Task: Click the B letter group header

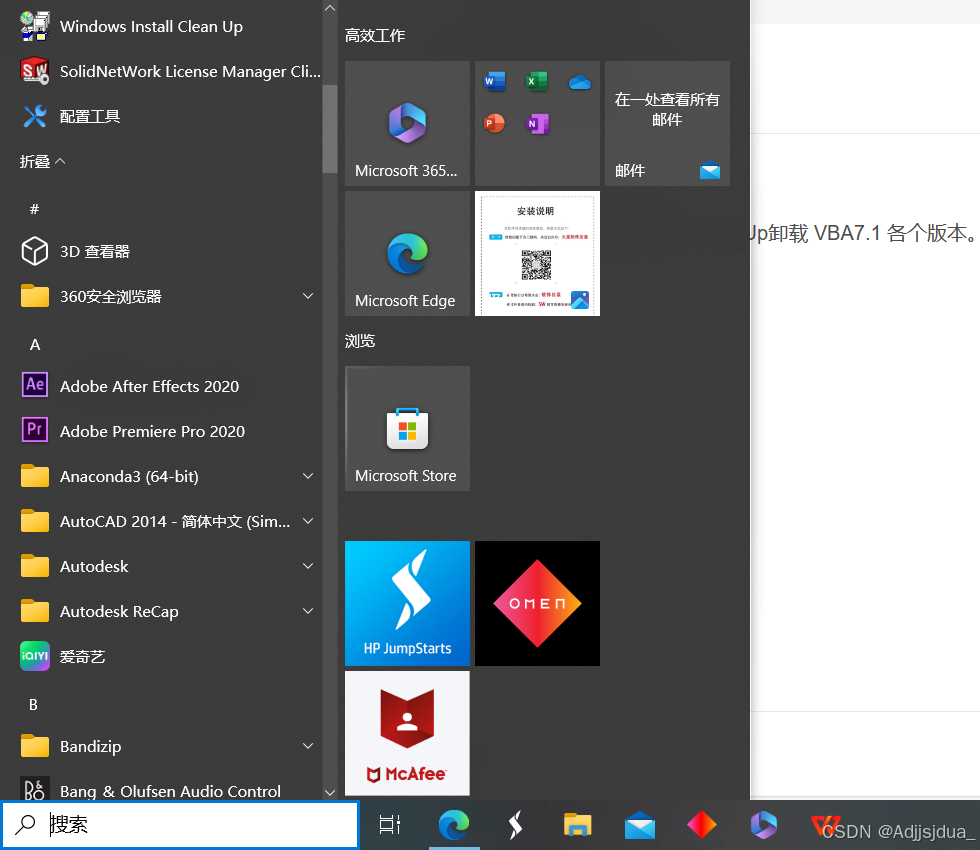Action: (x=34, y=705)
